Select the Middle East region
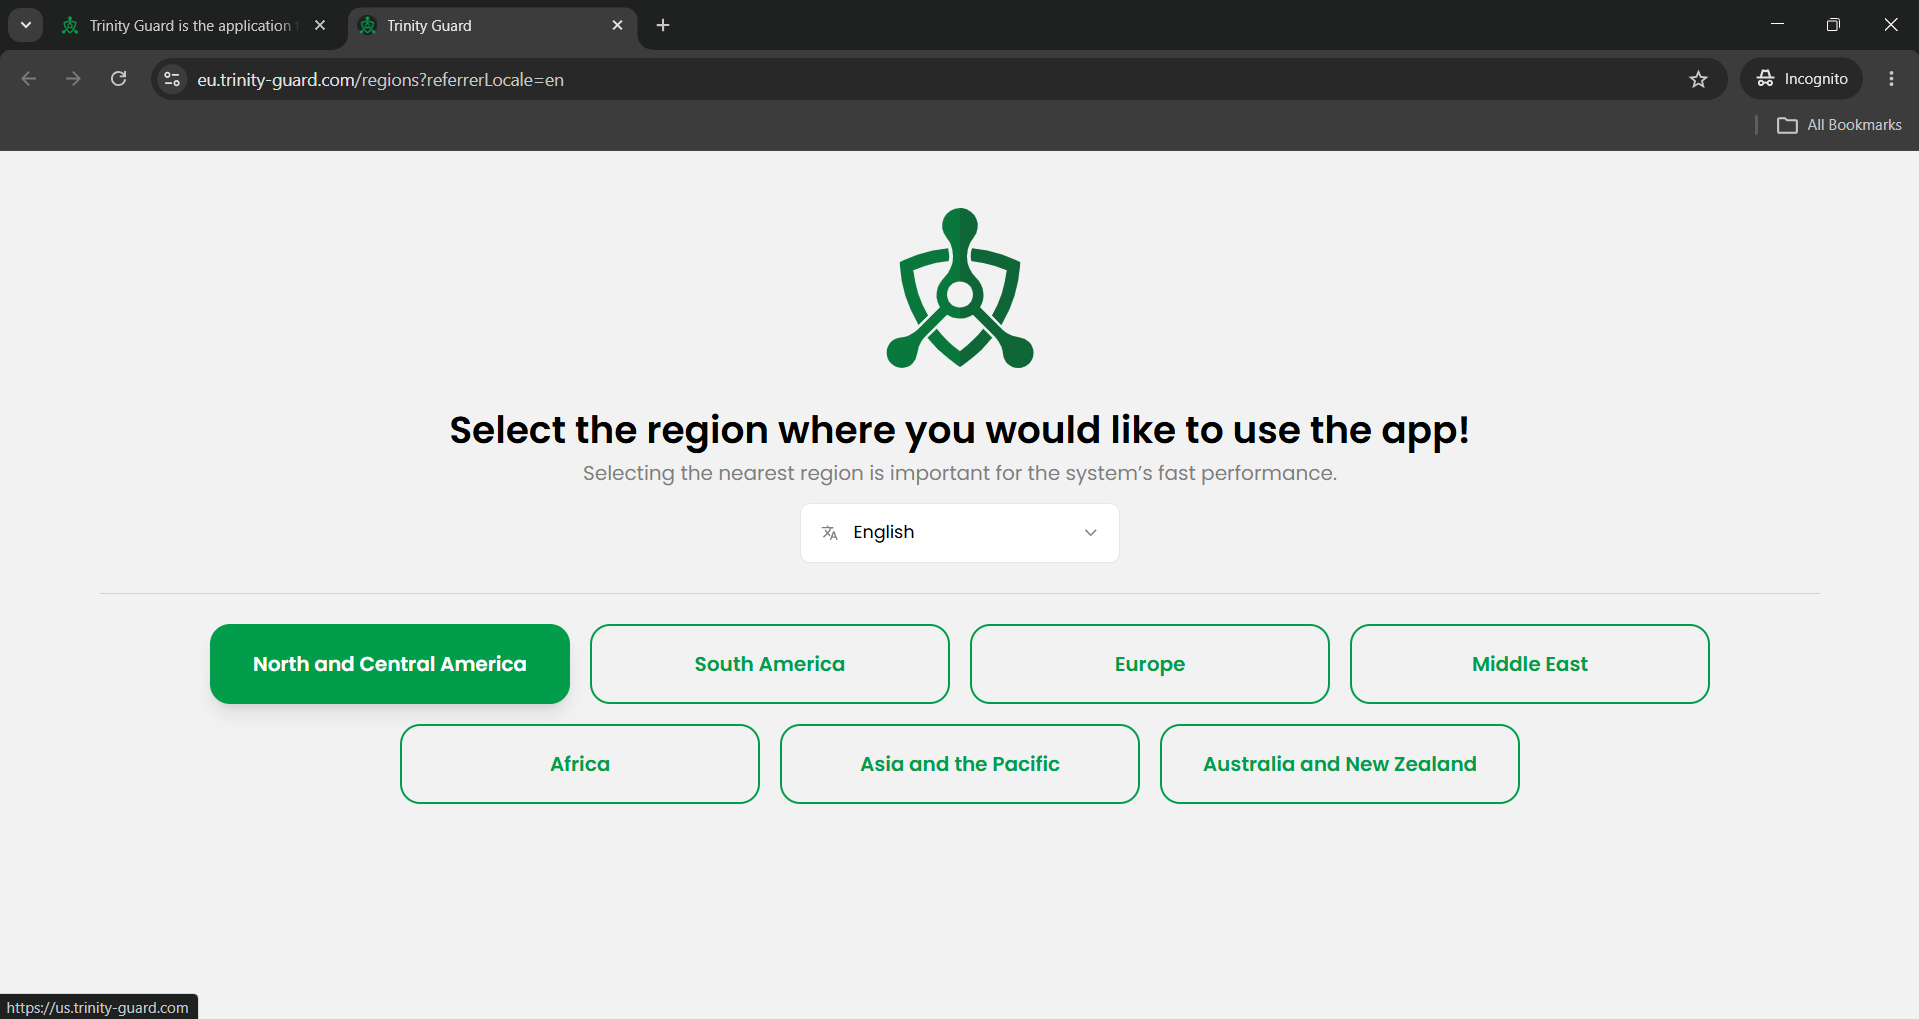 point(1529,664)
